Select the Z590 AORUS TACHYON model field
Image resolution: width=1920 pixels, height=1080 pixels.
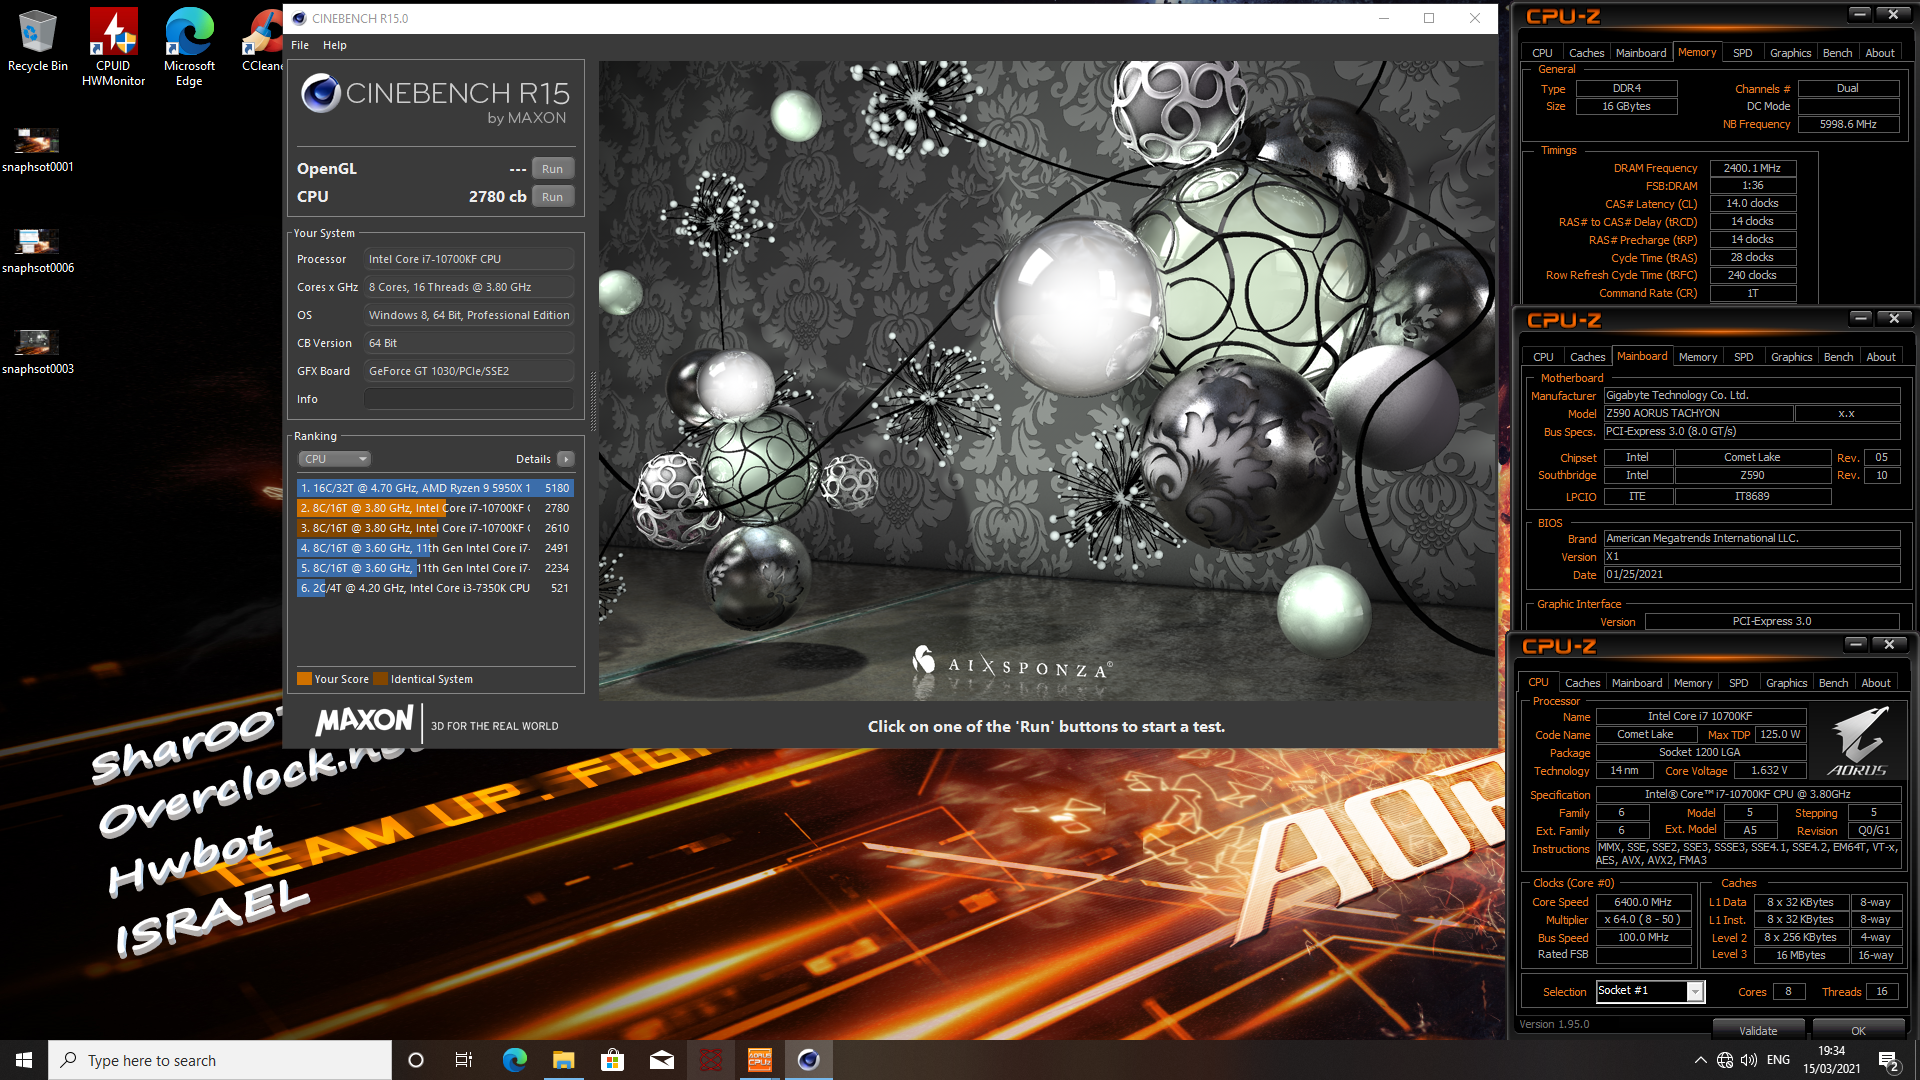click(1698, 413)
